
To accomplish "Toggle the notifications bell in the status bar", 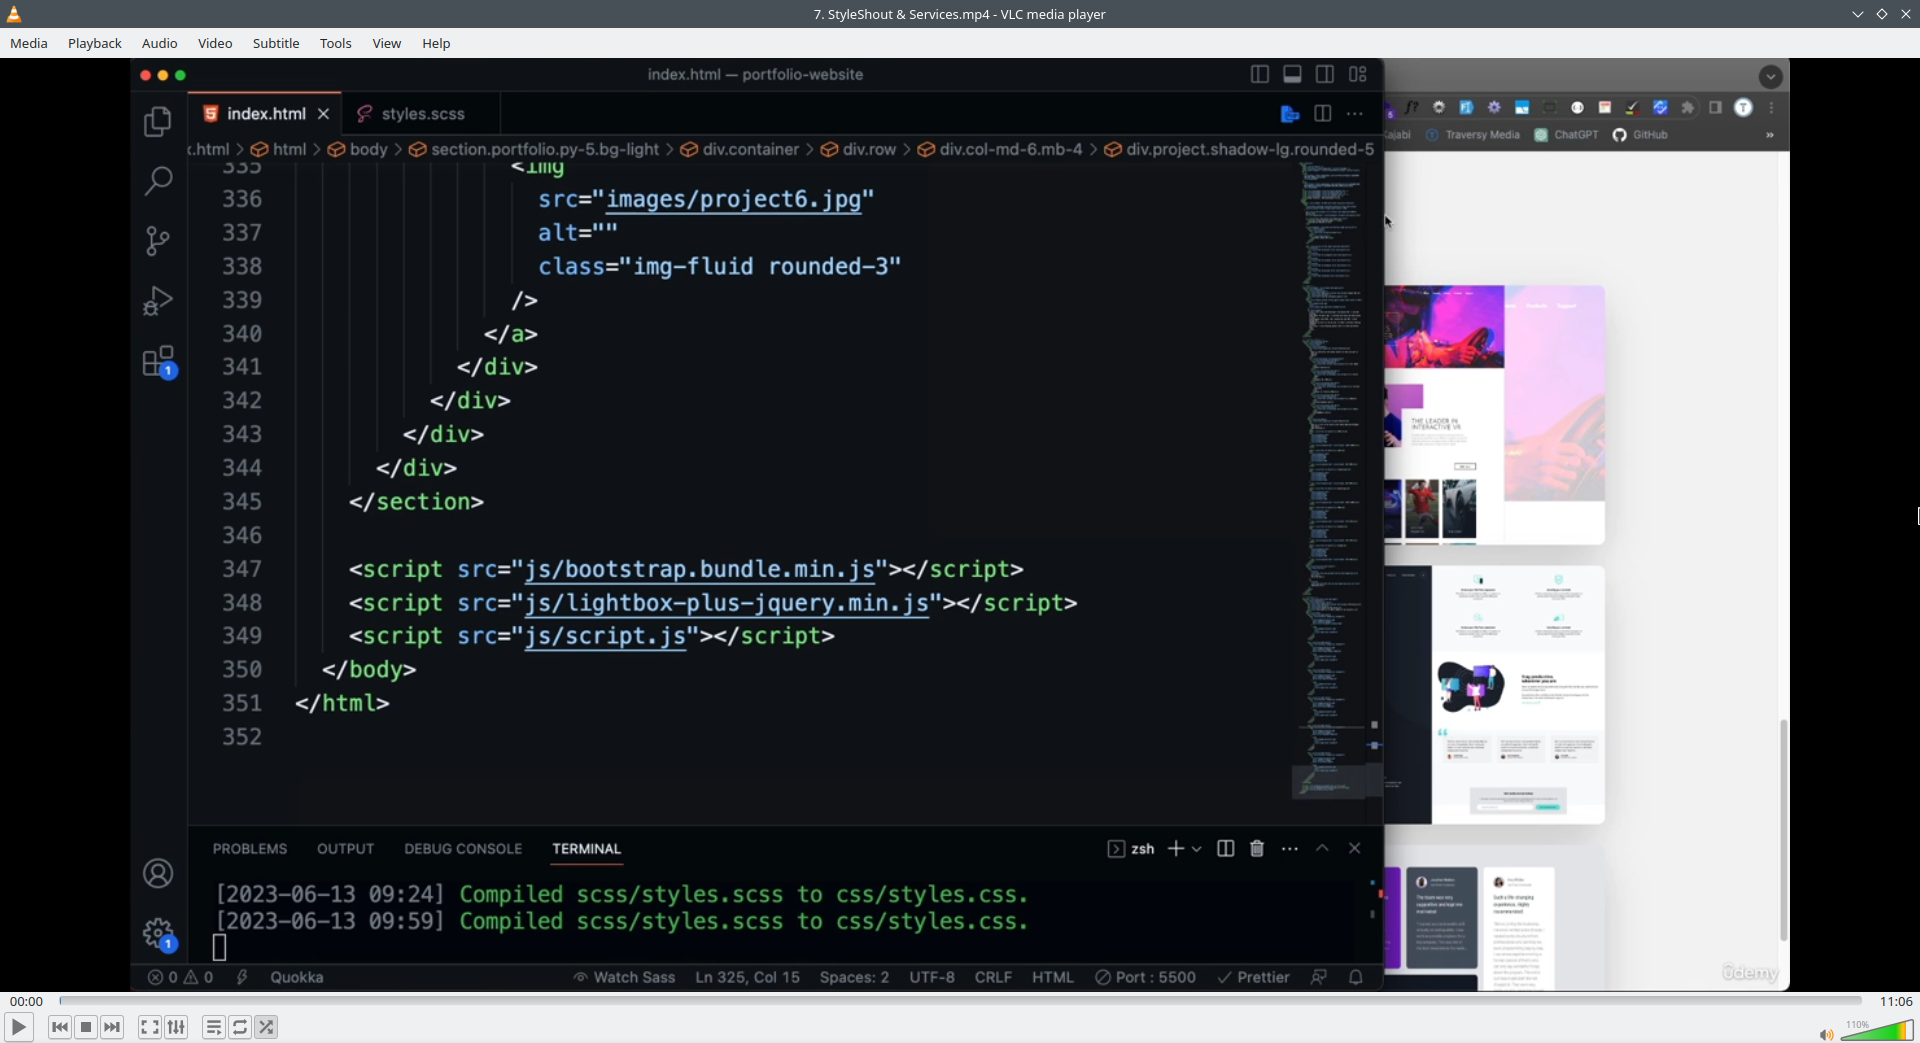I will [x=1357, y=977].
